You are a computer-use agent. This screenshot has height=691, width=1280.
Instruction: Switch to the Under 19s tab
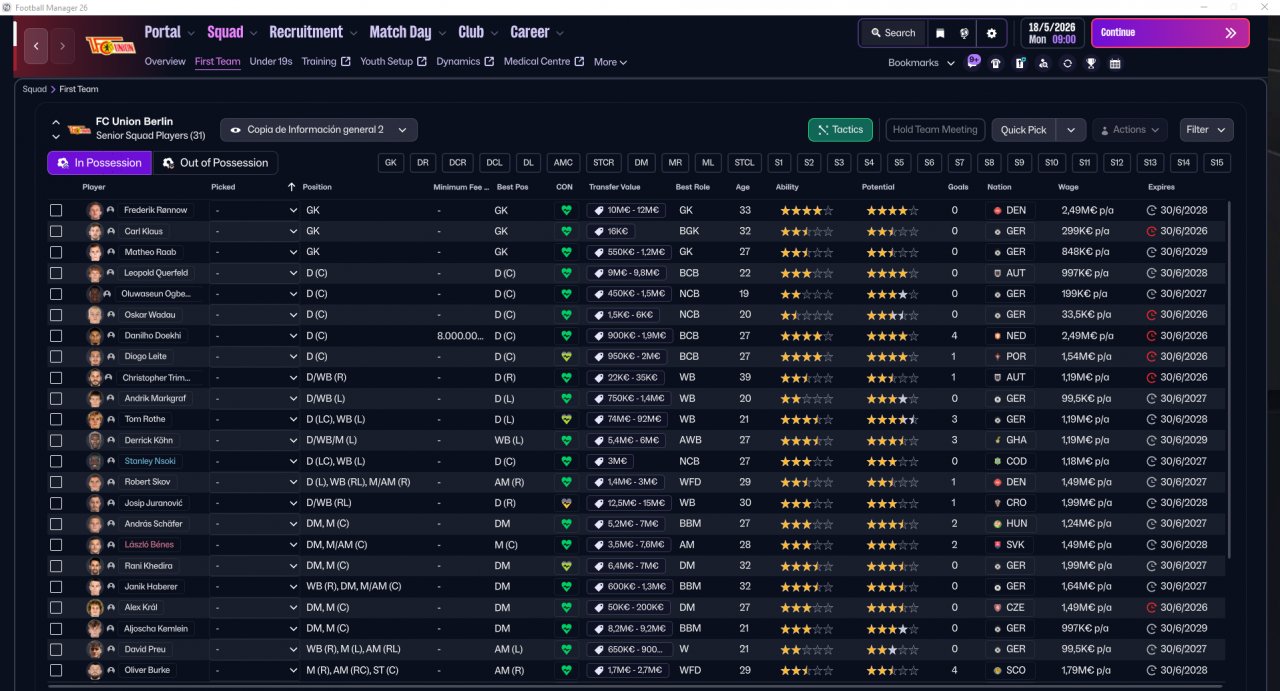(271, 62)
